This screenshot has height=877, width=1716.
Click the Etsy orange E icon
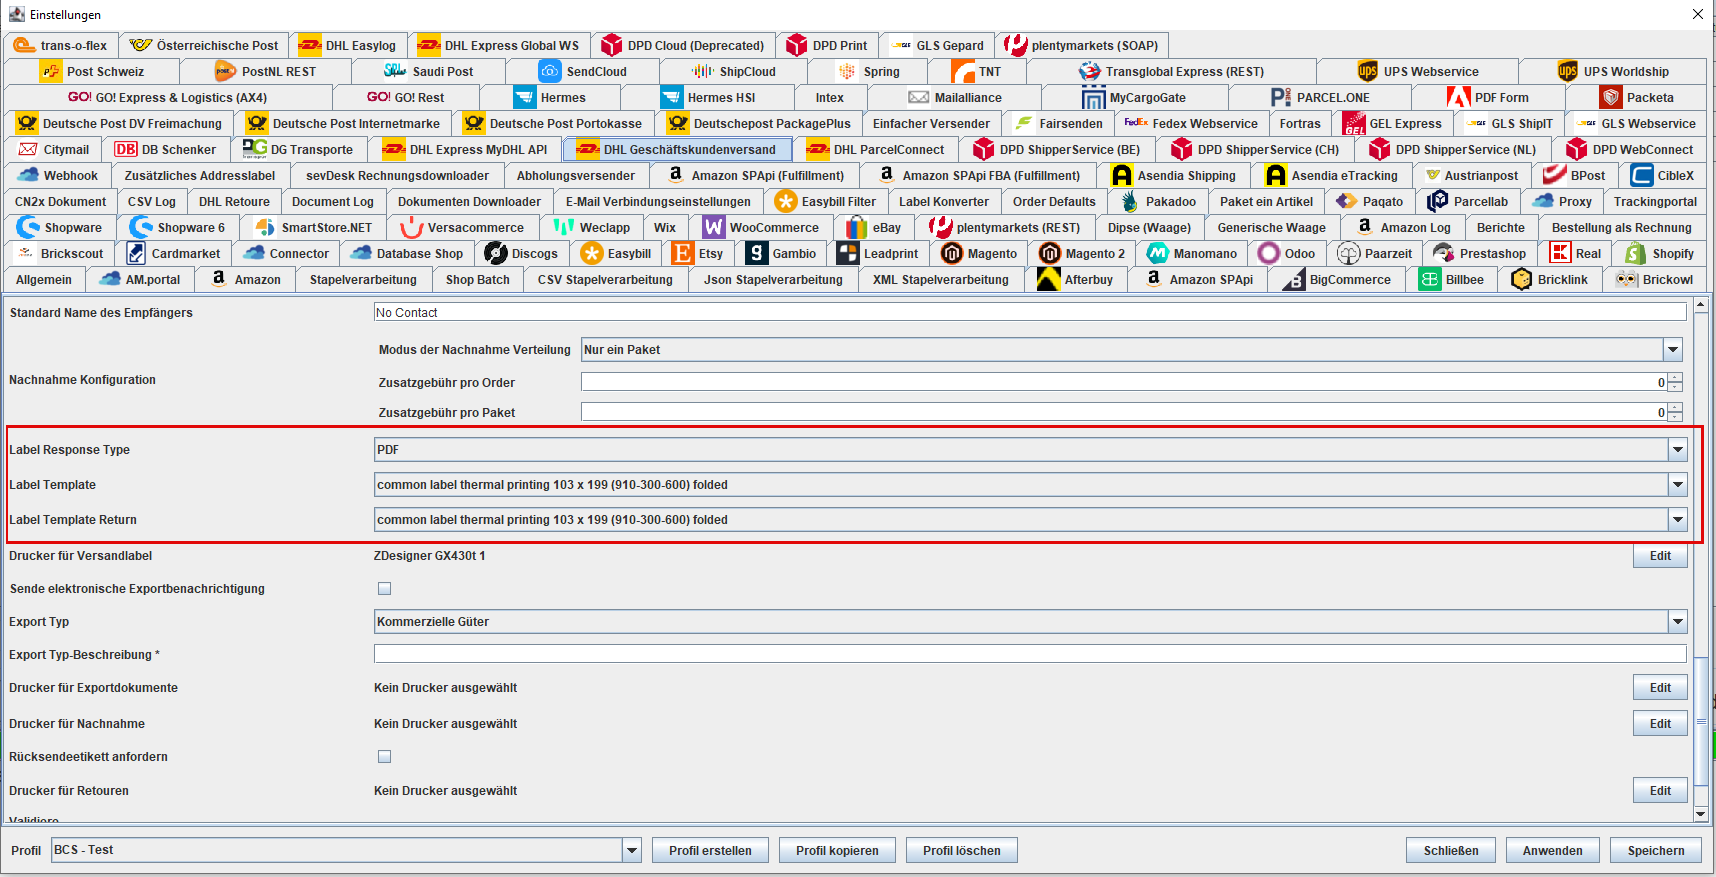point(683,253)
